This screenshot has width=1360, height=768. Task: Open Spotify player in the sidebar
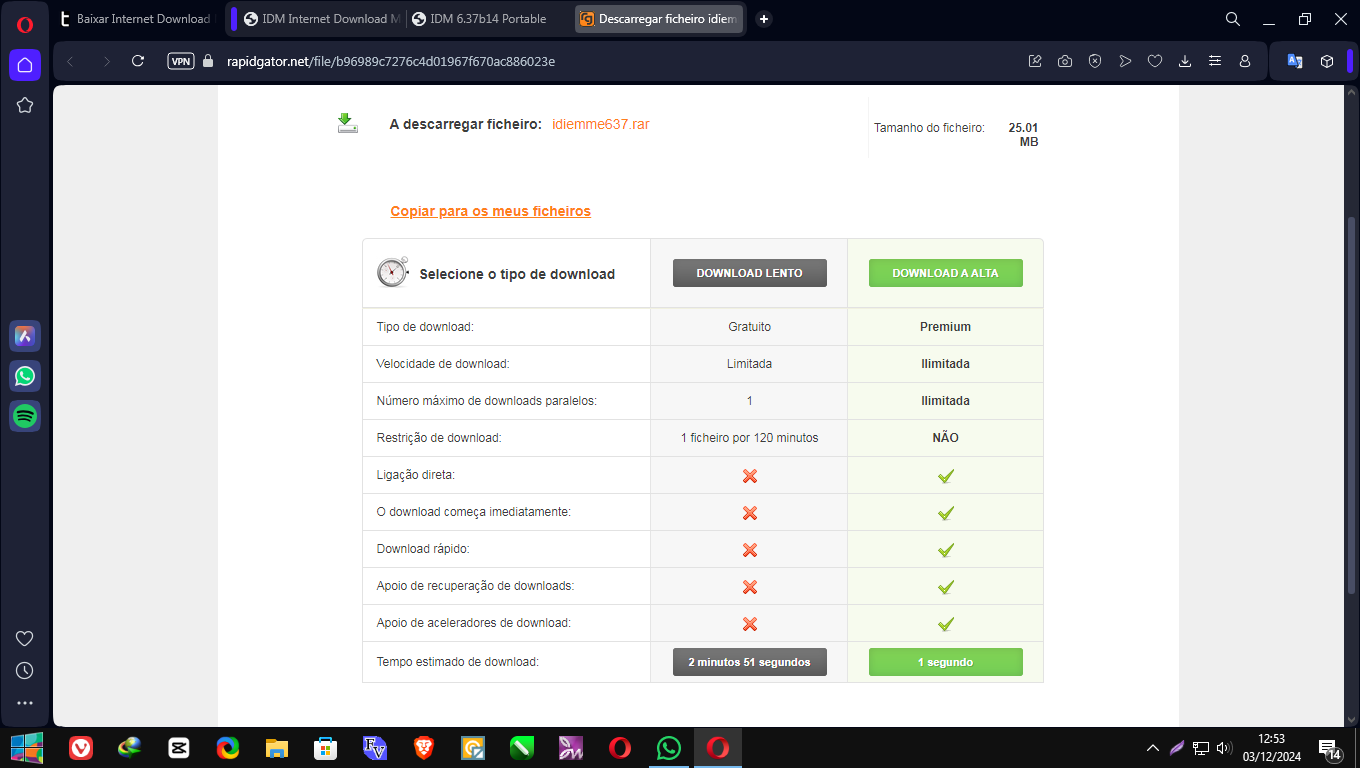pyautogui.click(x=25, y=416)
